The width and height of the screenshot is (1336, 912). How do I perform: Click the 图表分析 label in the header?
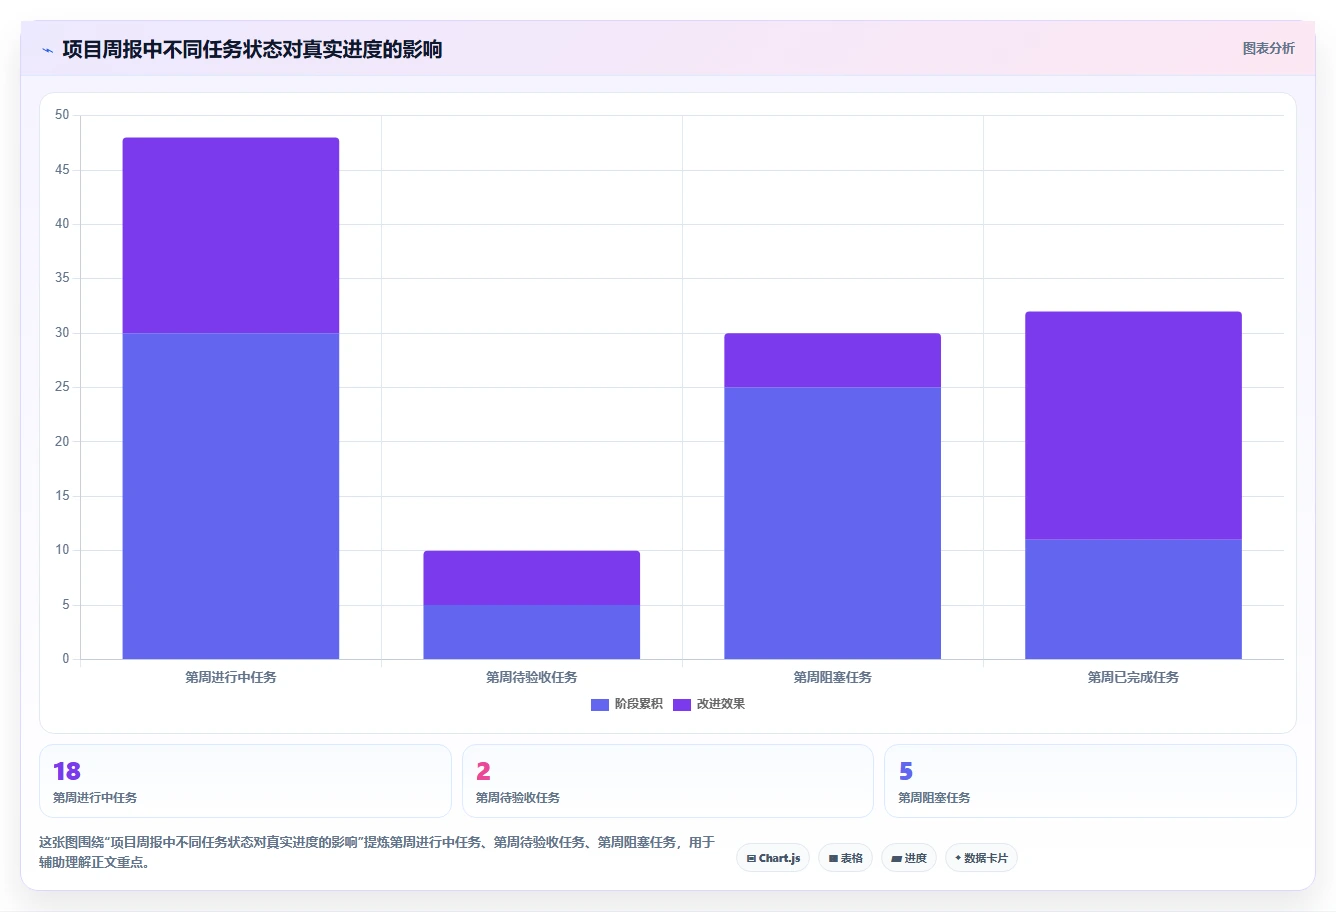(x=1268, y=48)
